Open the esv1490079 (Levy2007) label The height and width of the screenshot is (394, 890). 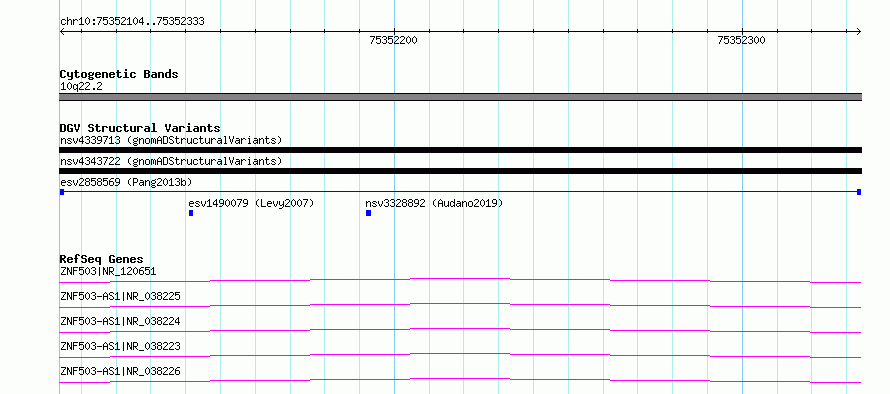click(251, 203)
